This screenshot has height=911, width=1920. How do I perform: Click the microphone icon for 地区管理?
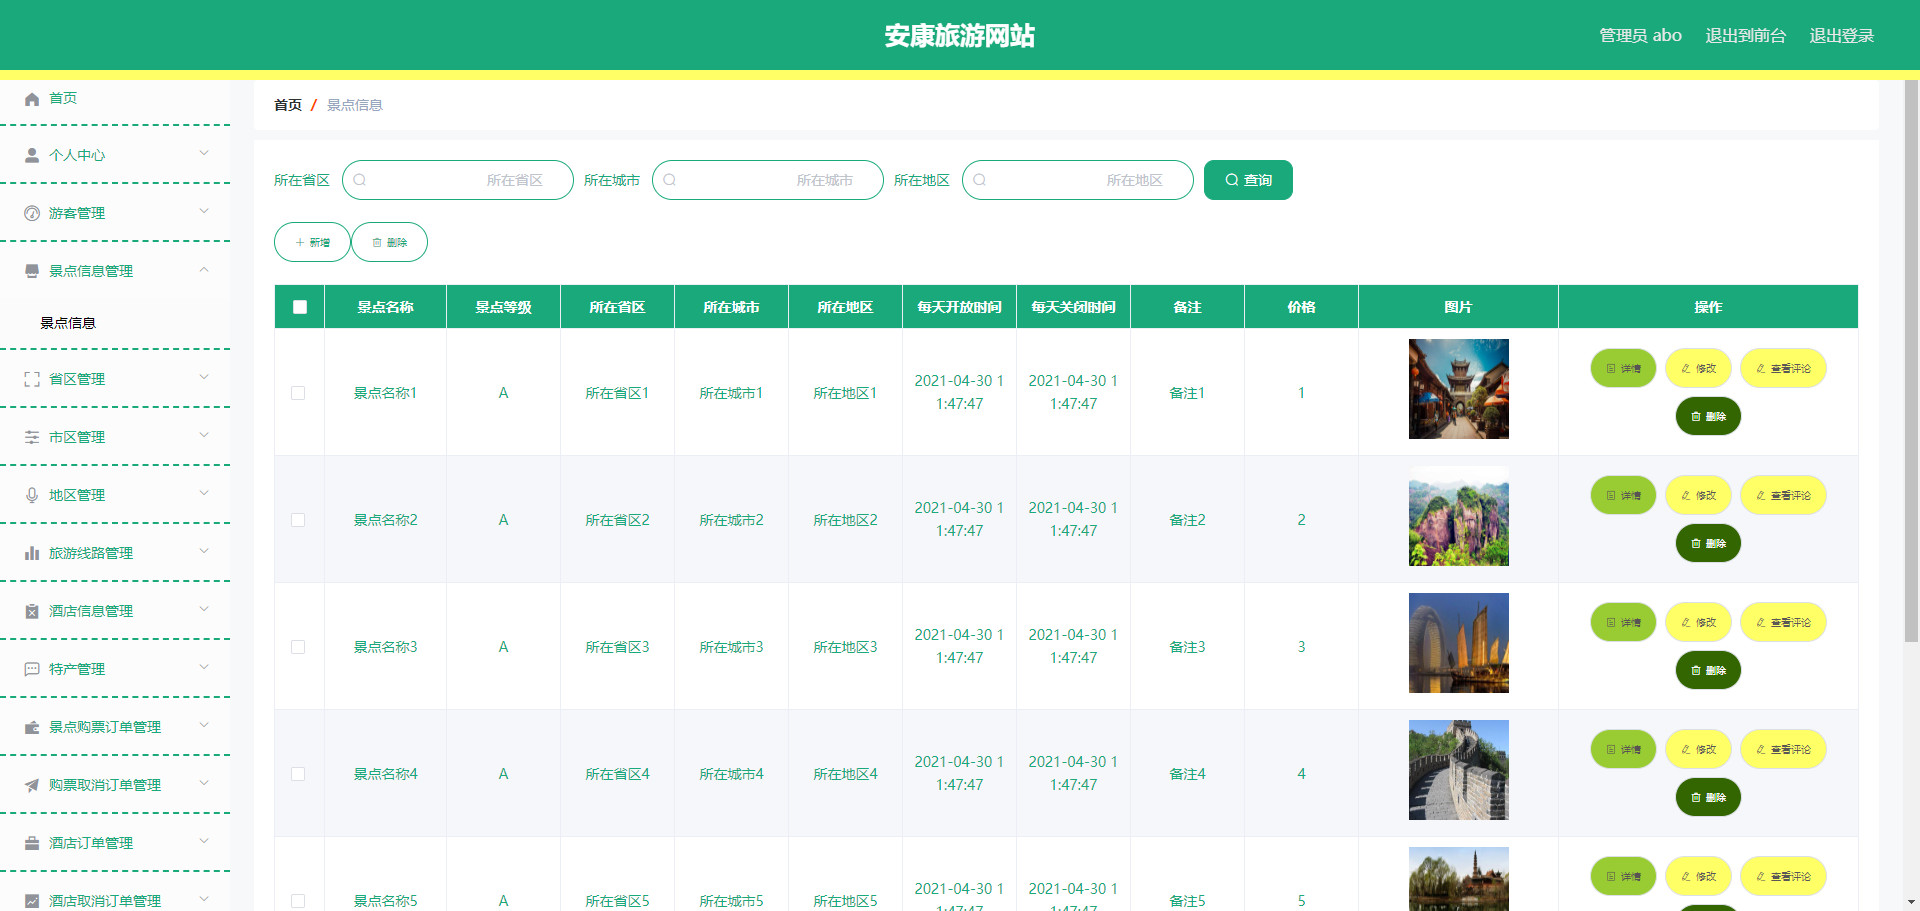click(32, 495)
